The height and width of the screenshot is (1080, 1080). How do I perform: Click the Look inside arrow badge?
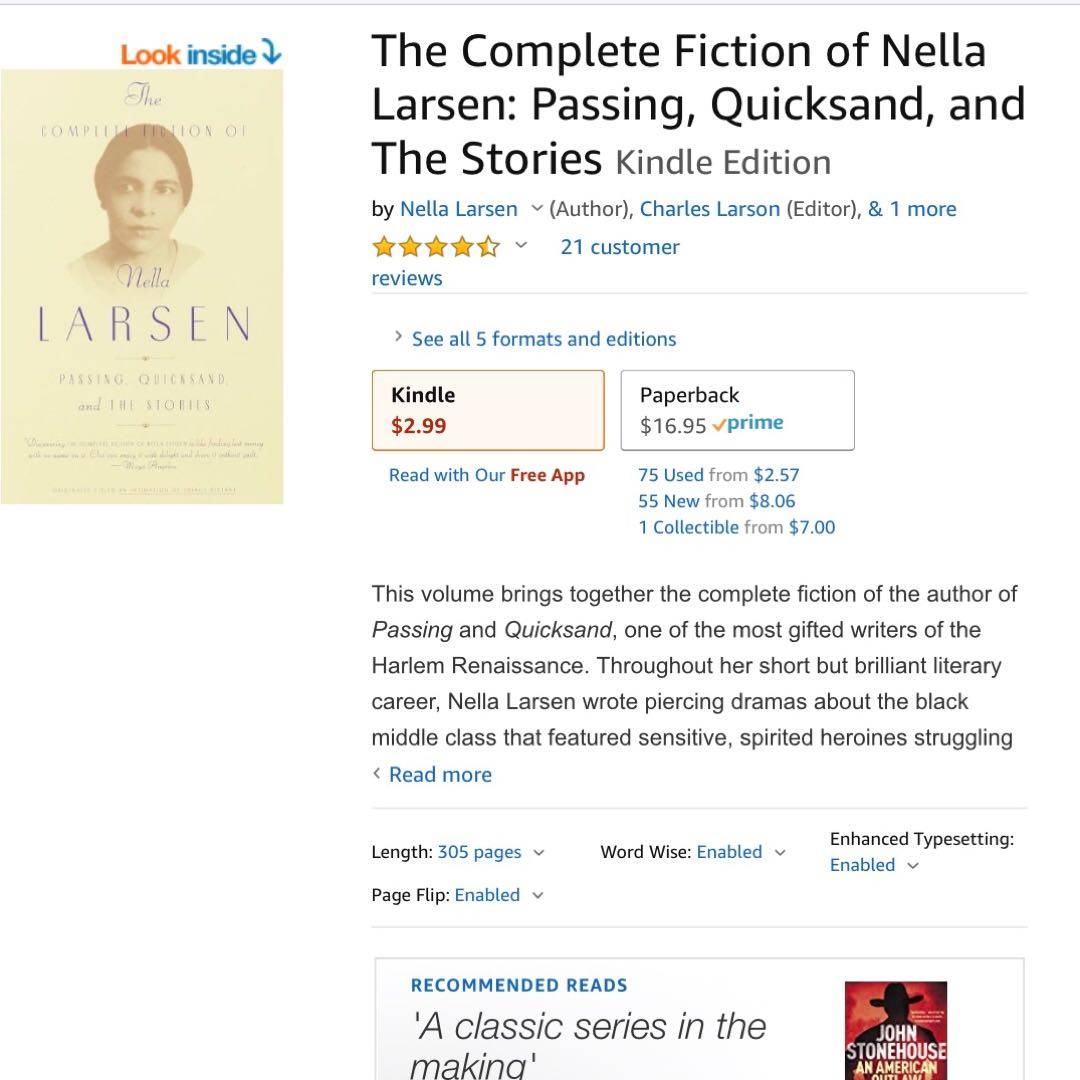[x=201, y=54]
